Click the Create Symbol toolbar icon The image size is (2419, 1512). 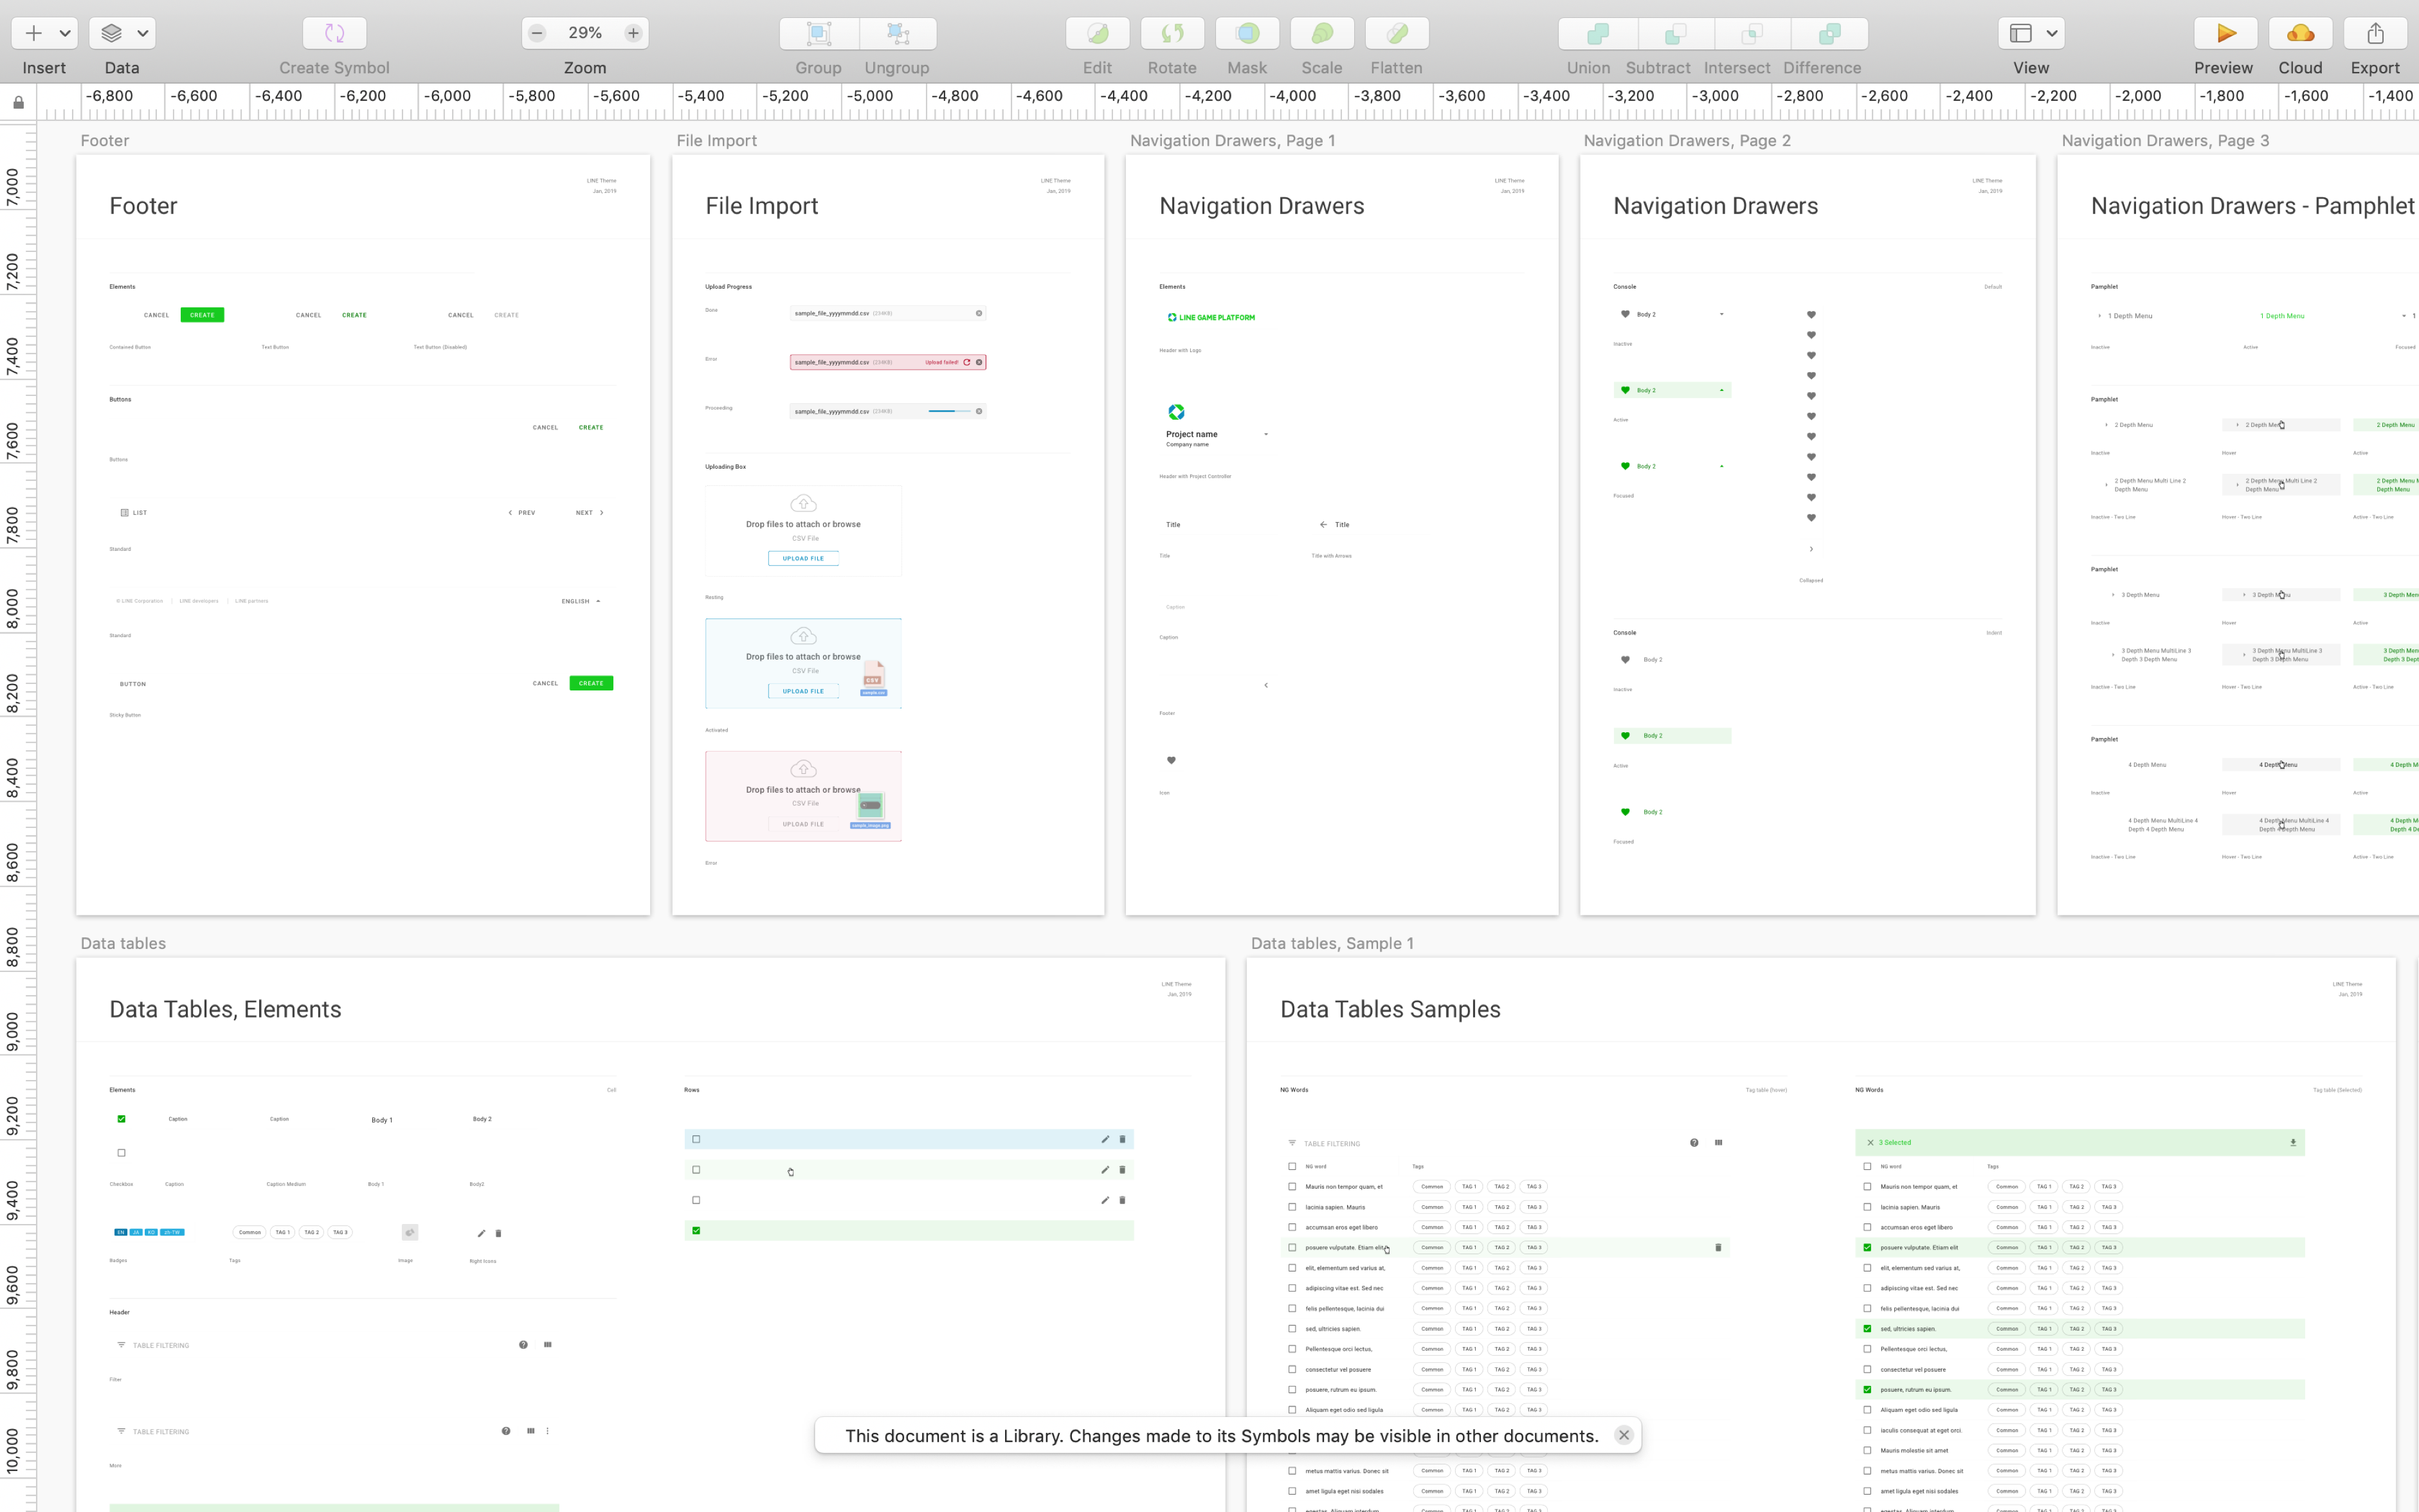tap(334, 33)
